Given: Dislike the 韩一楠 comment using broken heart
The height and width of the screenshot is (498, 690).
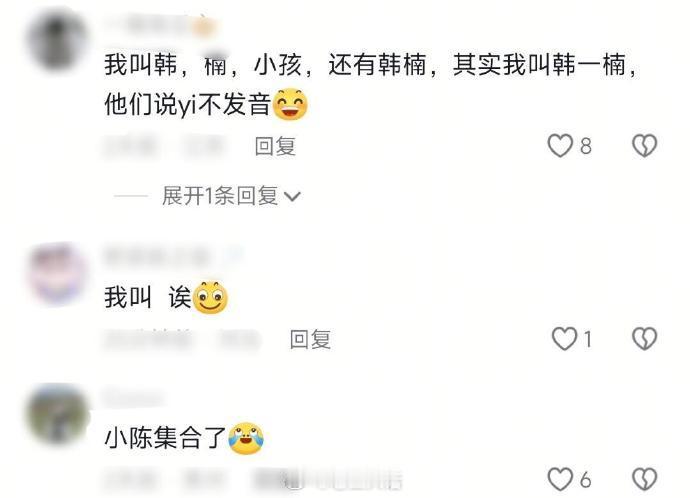Looking at the screenshot, I should [x=644, y=146].
